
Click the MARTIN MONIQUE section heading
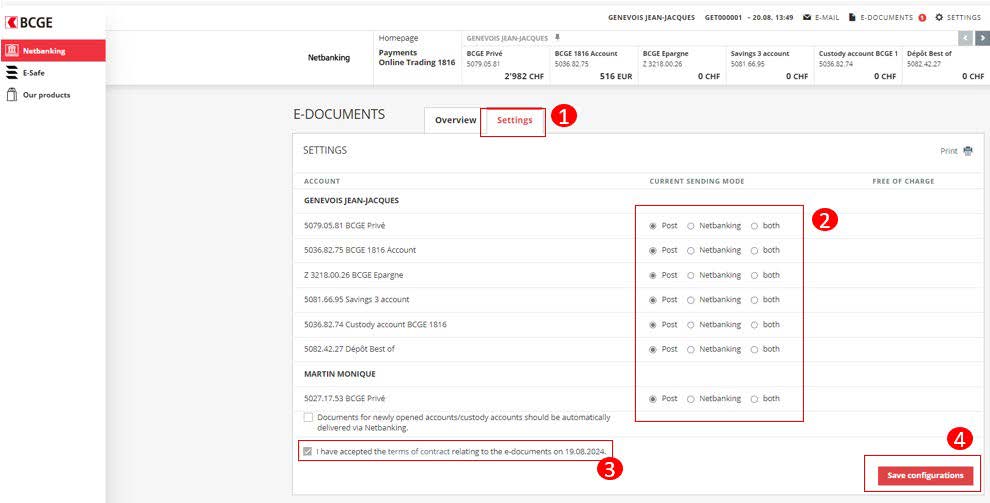pyautogui.click(x=340, y=374)
